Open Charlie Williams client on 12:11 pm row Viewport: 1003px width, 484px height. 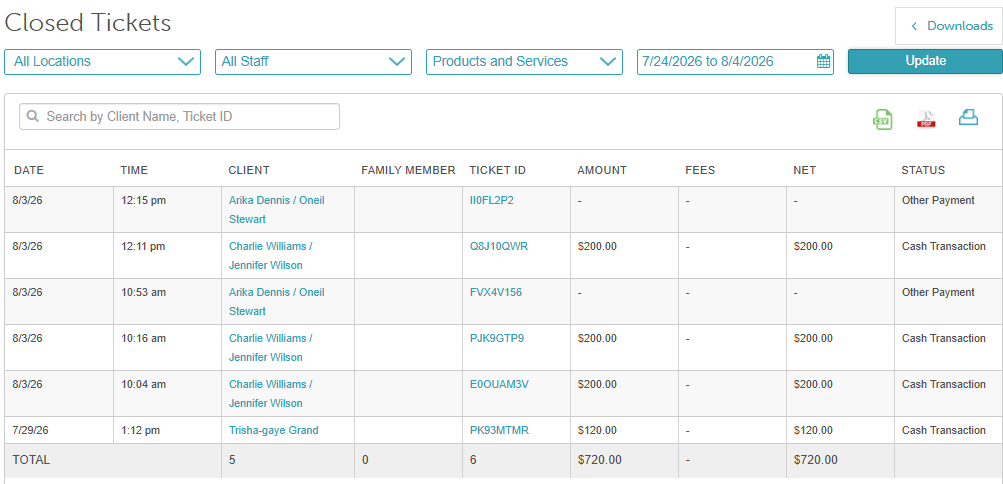[271, 256]
